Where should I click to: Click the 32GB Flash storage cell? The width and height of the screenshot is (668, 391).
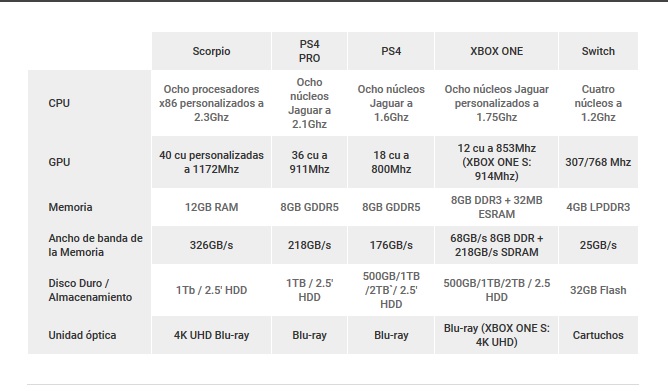[598, 290]
